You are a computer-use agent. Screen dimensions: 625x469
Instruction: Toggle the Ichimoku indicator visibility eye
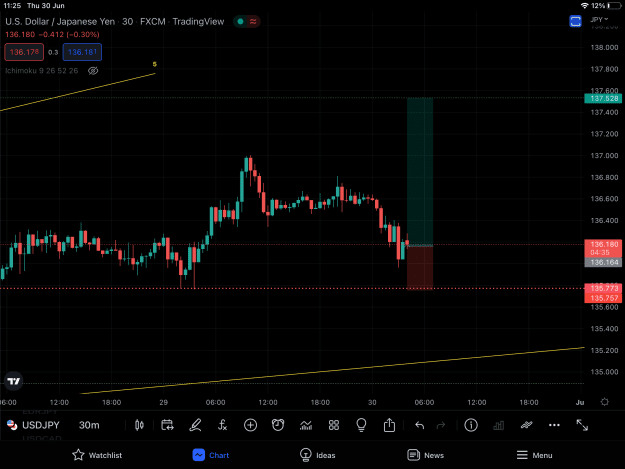pos(93,71)
